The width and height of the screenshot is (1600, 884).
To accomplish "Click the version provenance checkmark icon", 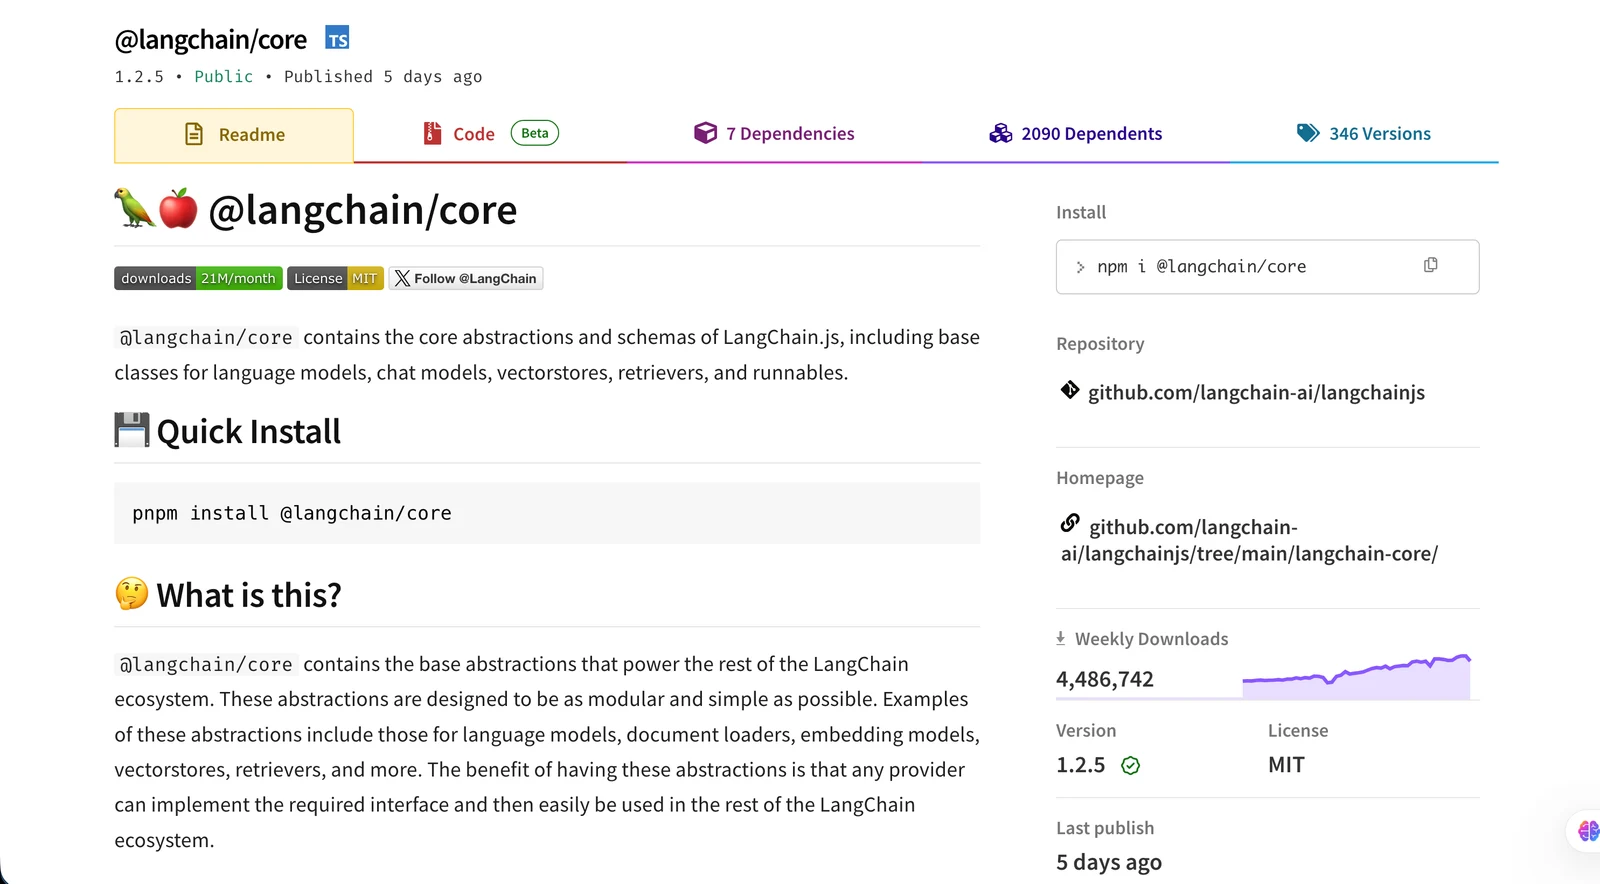I will tap(1130, 766).
